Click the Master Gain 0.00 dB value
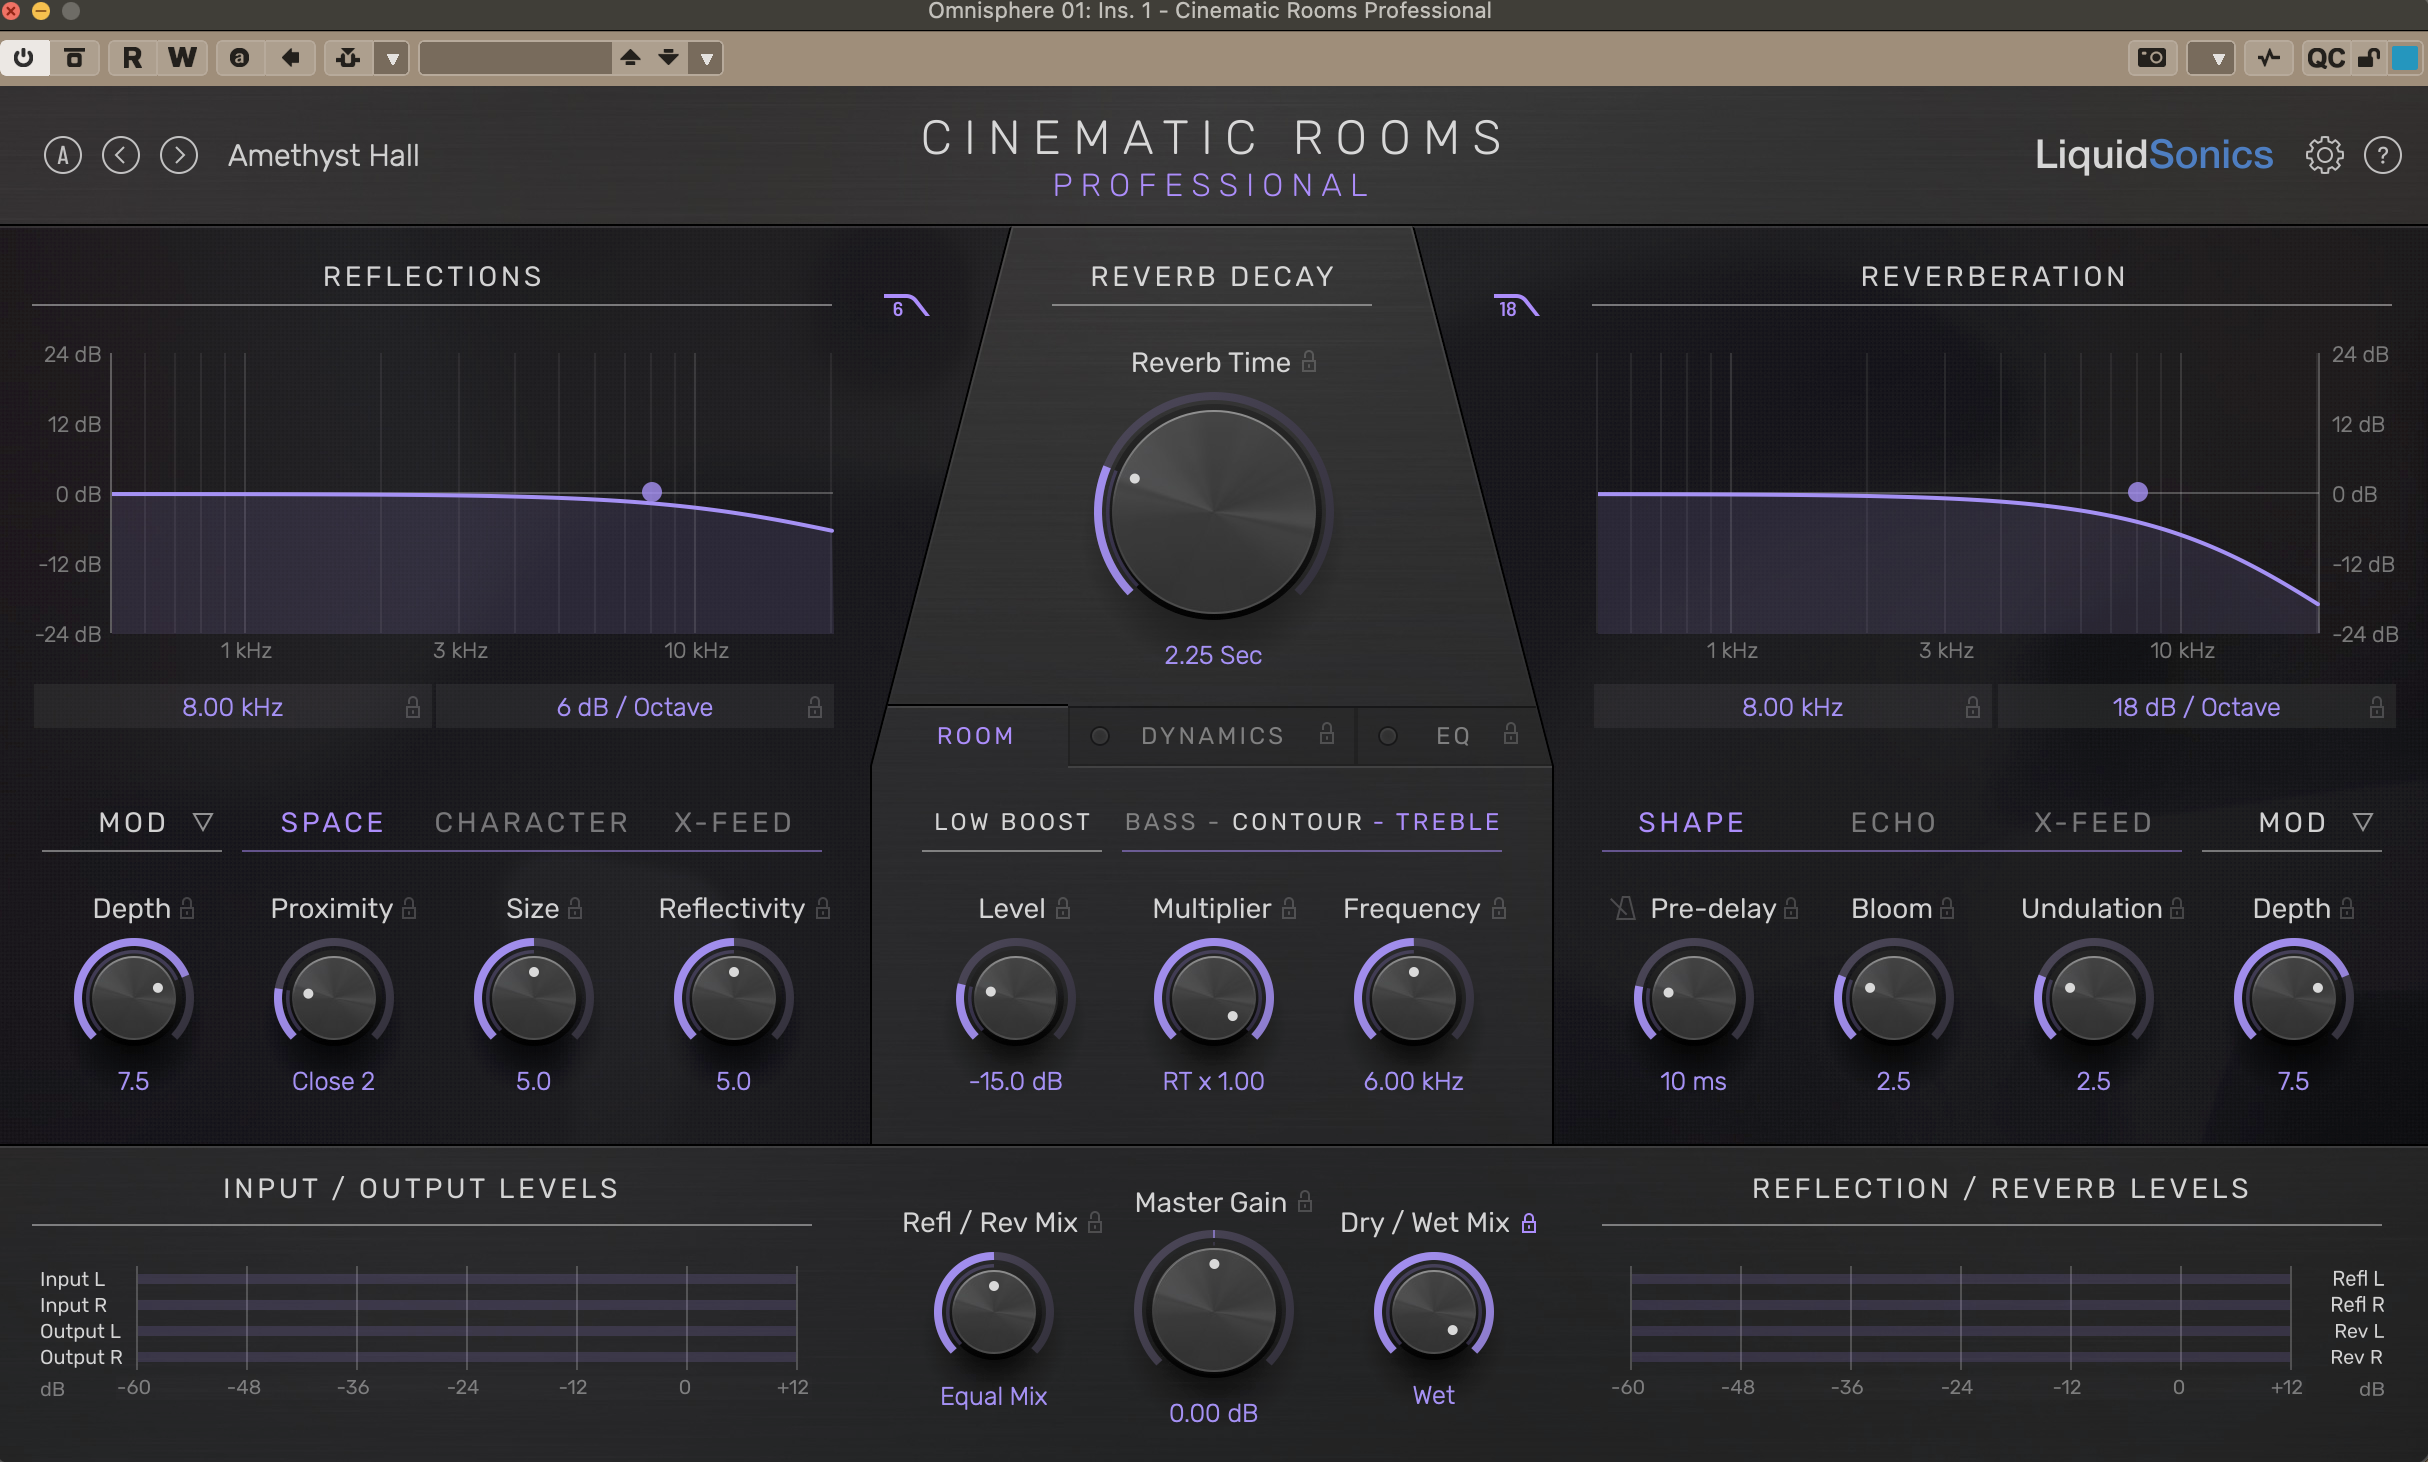This screenshot has height=1462, width=2428. 1213,1413
